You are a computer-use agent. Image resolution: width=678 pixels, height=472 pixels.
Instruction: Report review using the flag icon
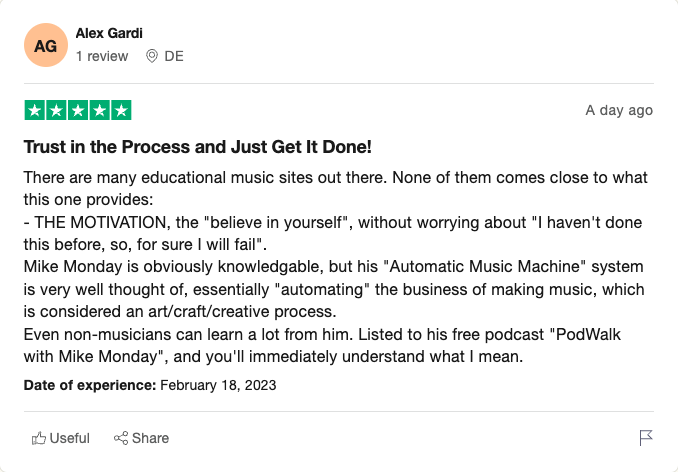pos(646,438)
